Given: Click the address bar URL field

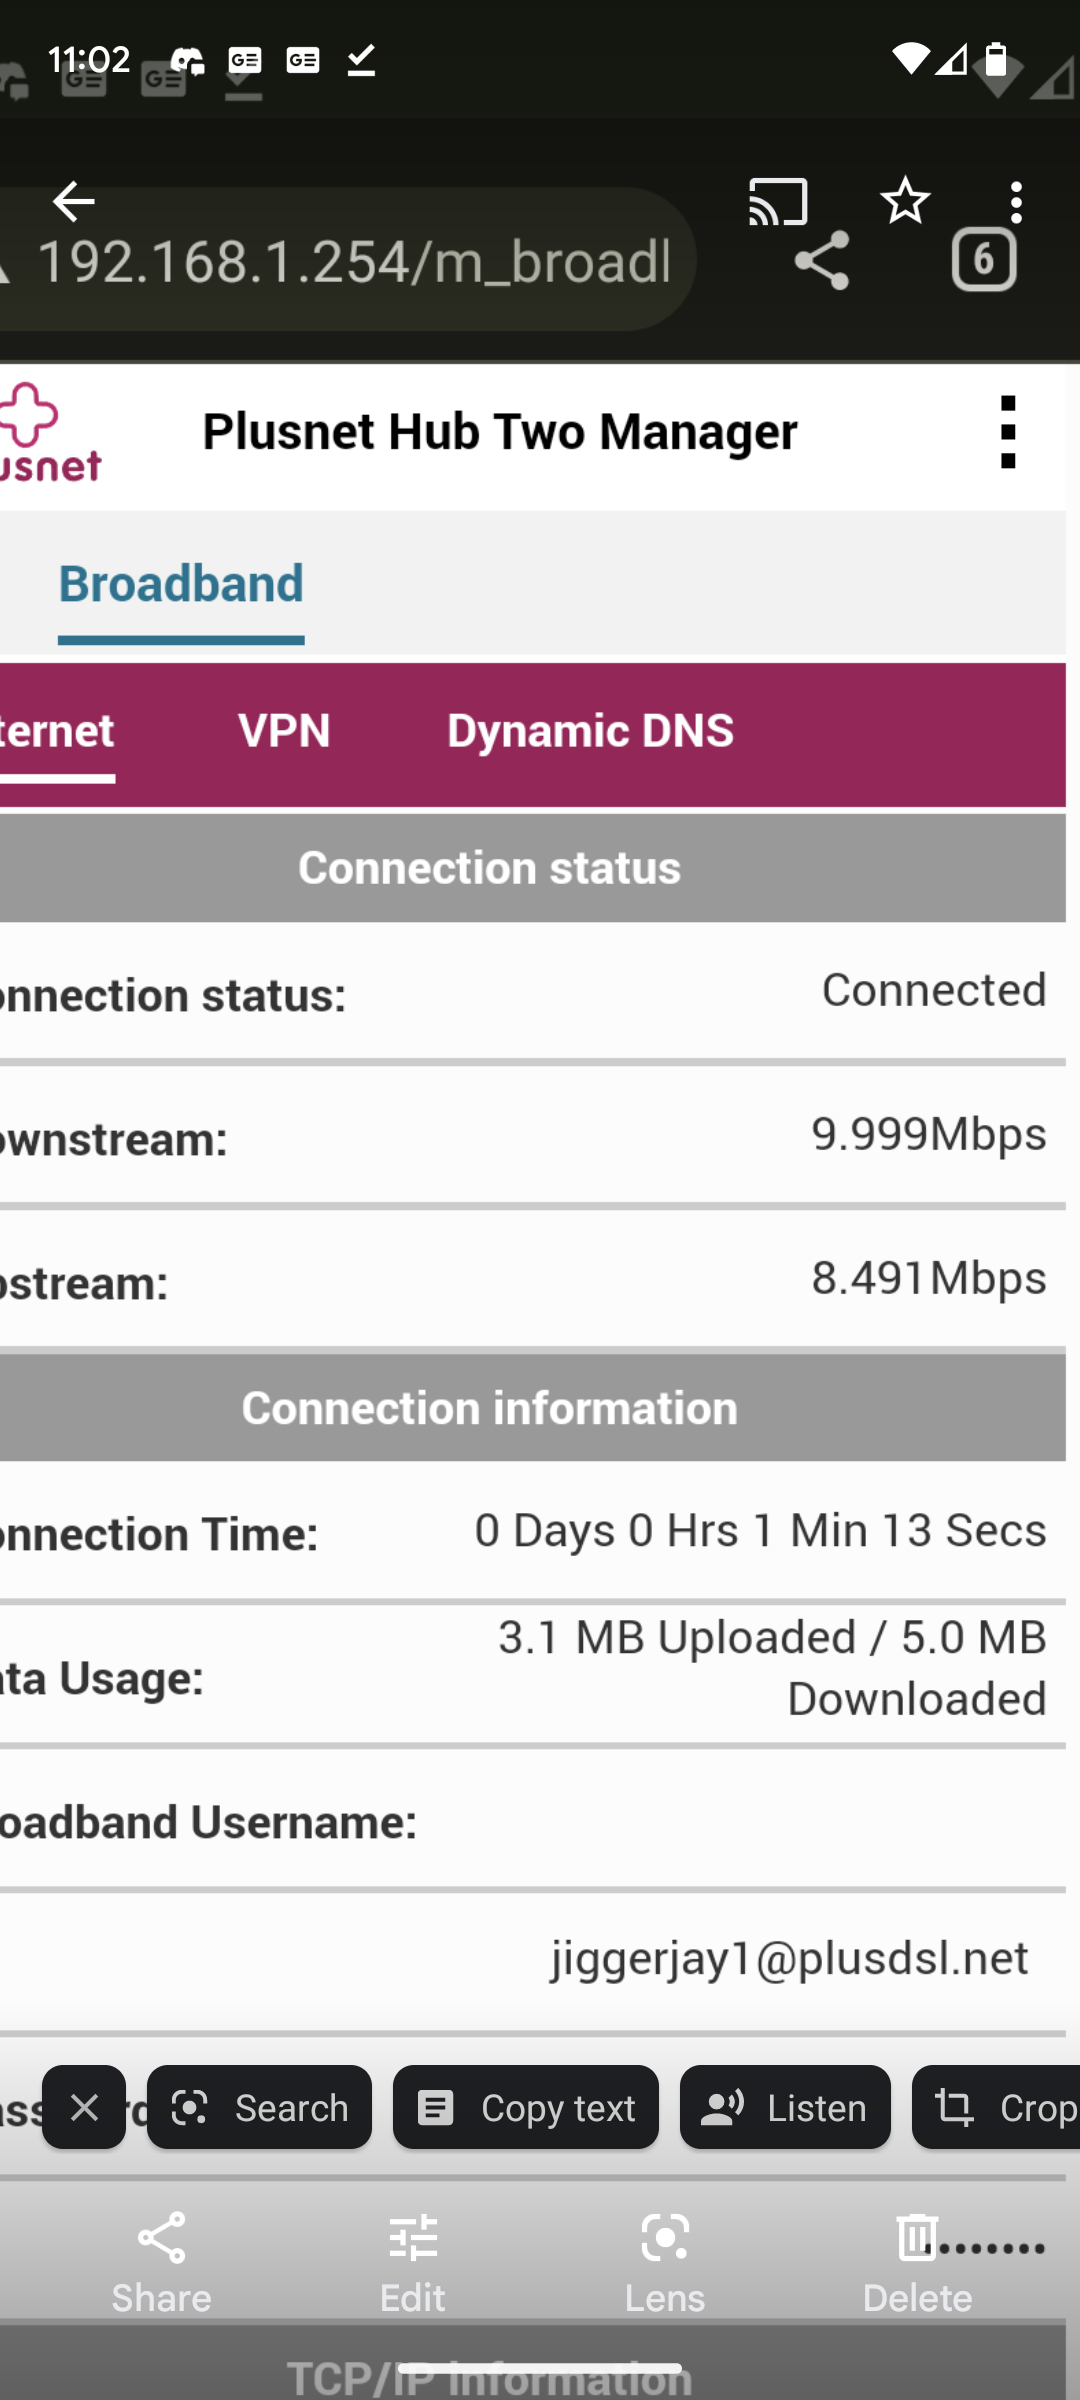Looking at the screenshot, I should pyautogui.click(x=350, y=261).
